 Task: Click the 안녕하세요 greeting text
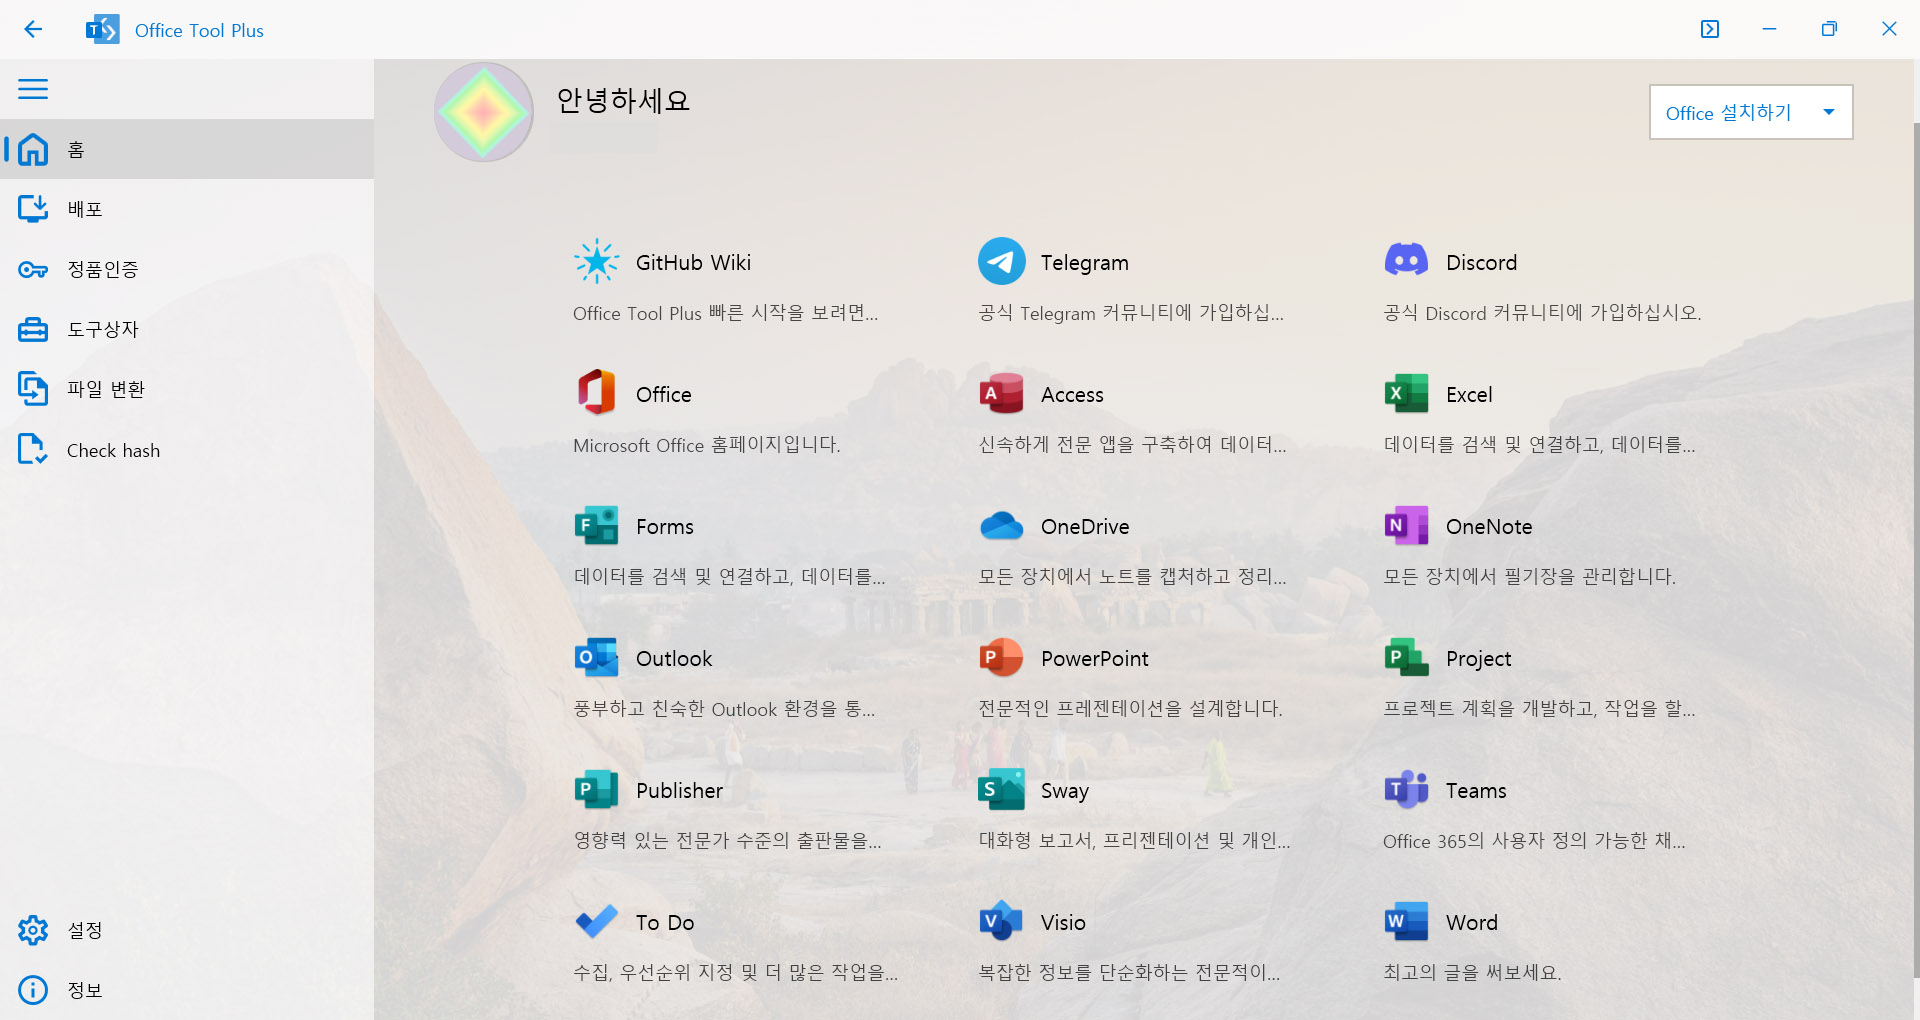point(623,100)
